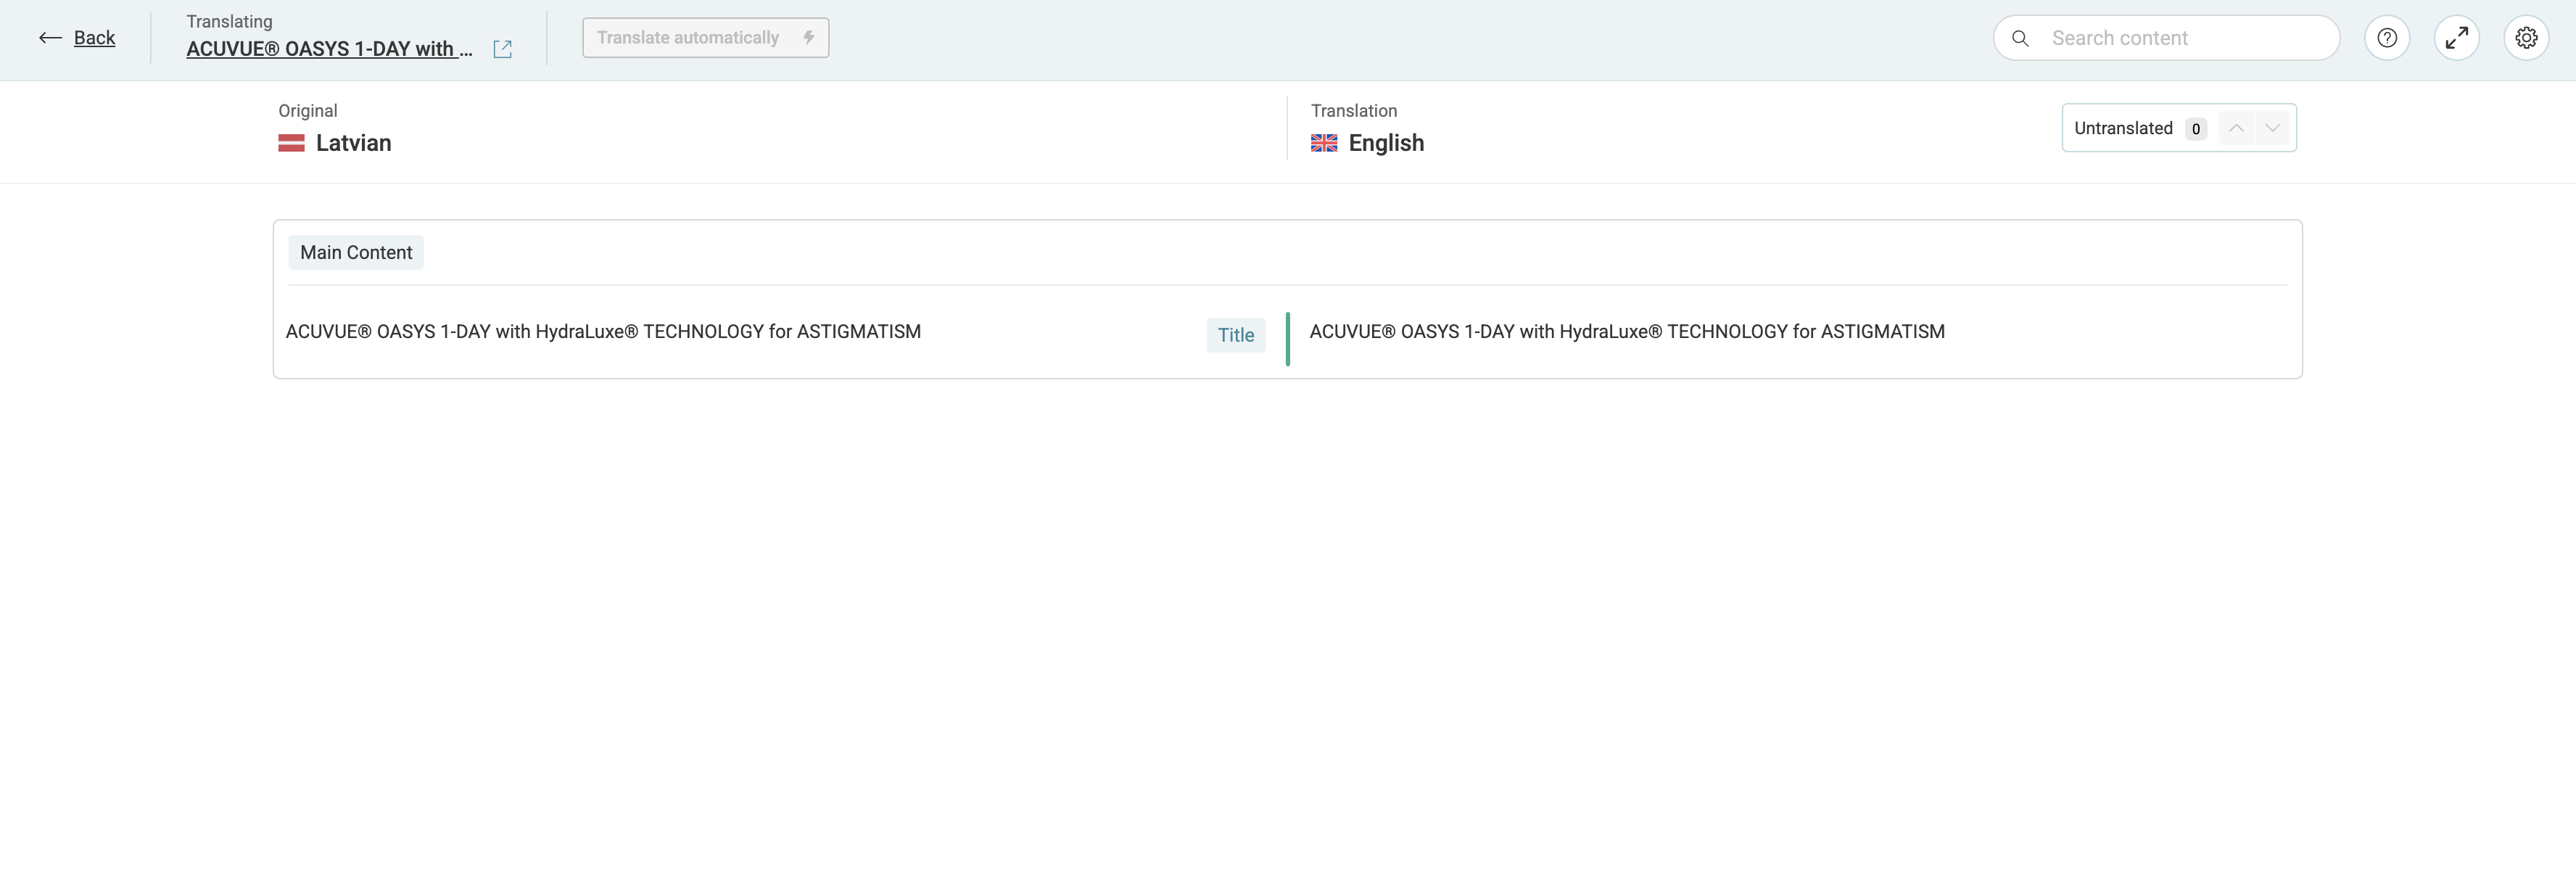Click the search magnifier icon

pos(2020,38)
